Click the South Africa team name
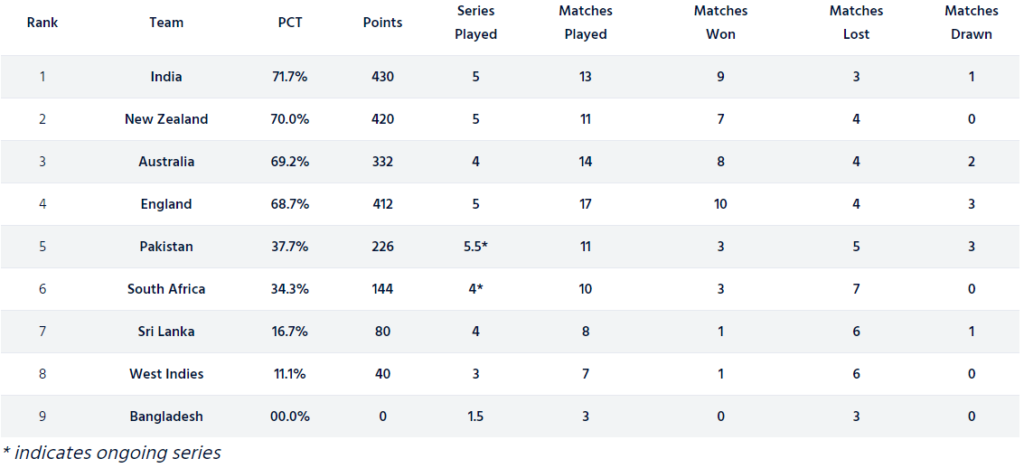 click(166, 289)
